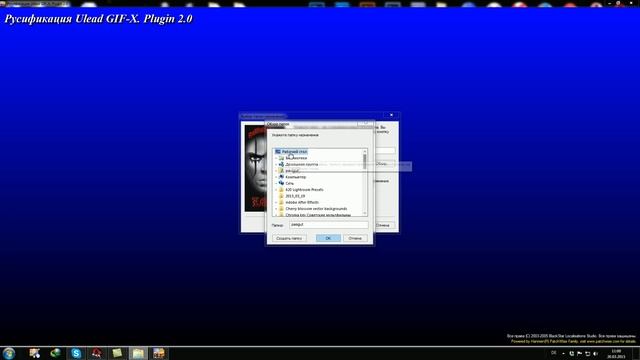The width and height of the screenshot is (640, 360).
Task: Select the Adobe After Effects folder
Action: pyautogui.click(x=302, y=202)
